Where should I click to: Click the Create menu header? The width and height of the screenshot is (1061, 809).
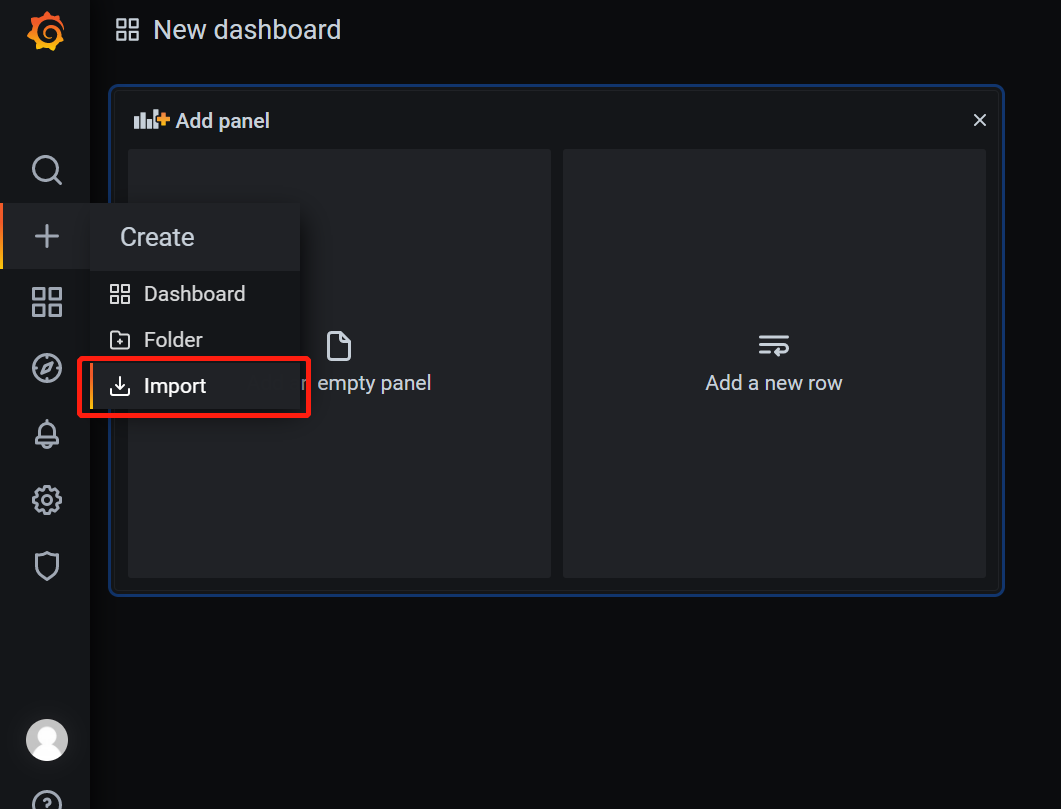point(195,237)
